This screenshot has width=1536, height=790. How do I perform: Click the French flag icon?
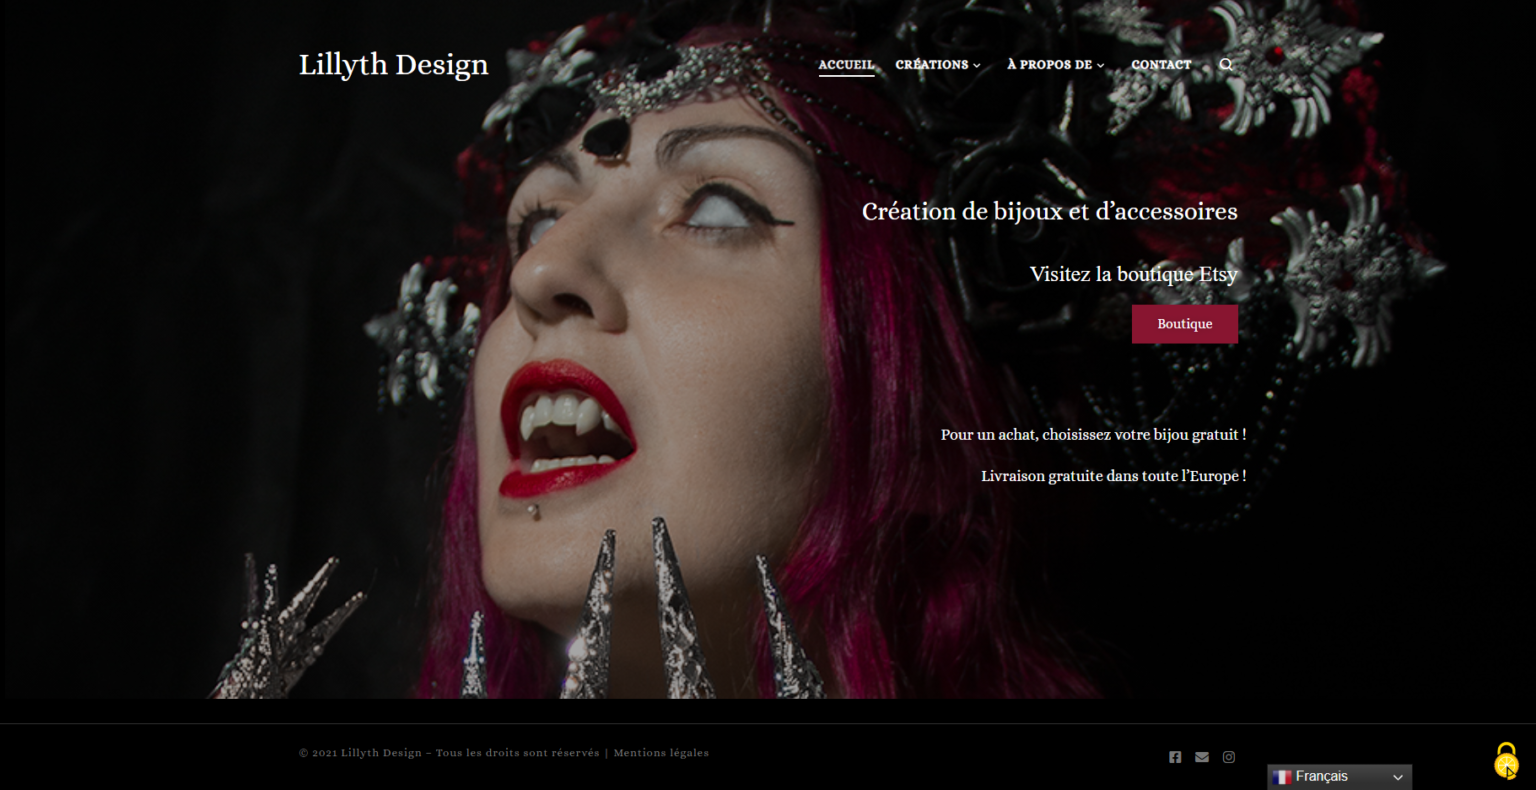[1283, 776]
